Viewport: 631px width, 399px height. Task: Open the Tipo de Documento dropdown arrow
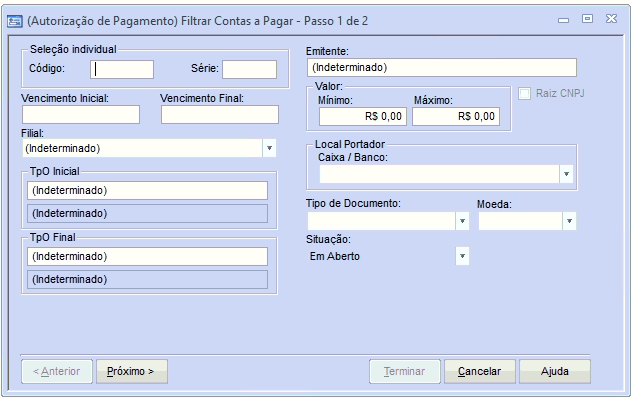point(462,221)
